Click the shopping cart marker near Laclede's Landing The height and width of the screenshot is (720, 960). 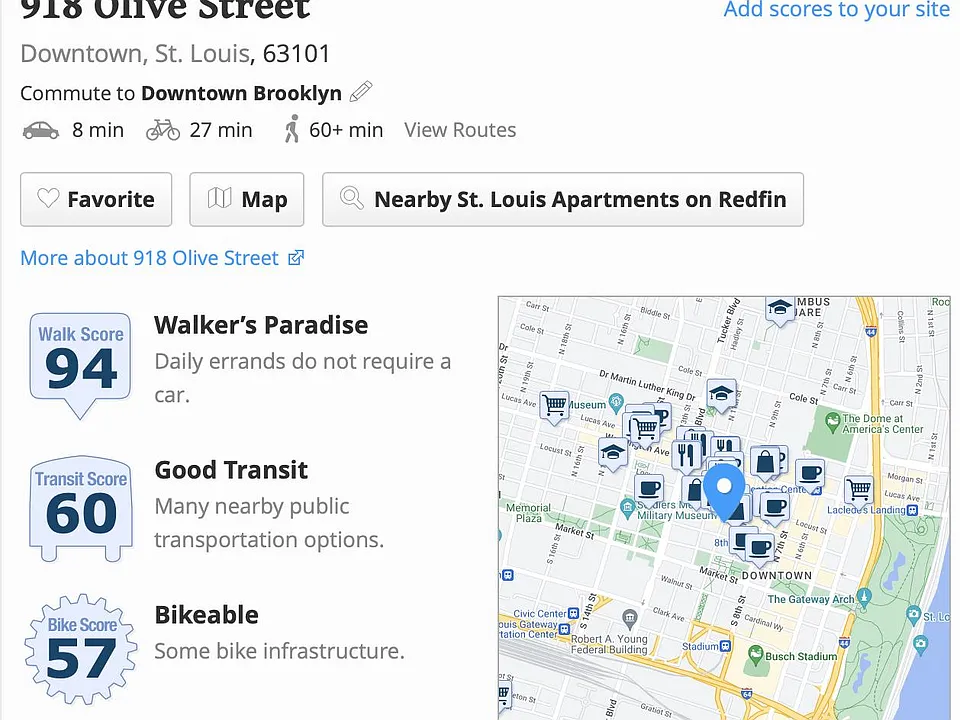pyautogui.click(x=858, y=491)
